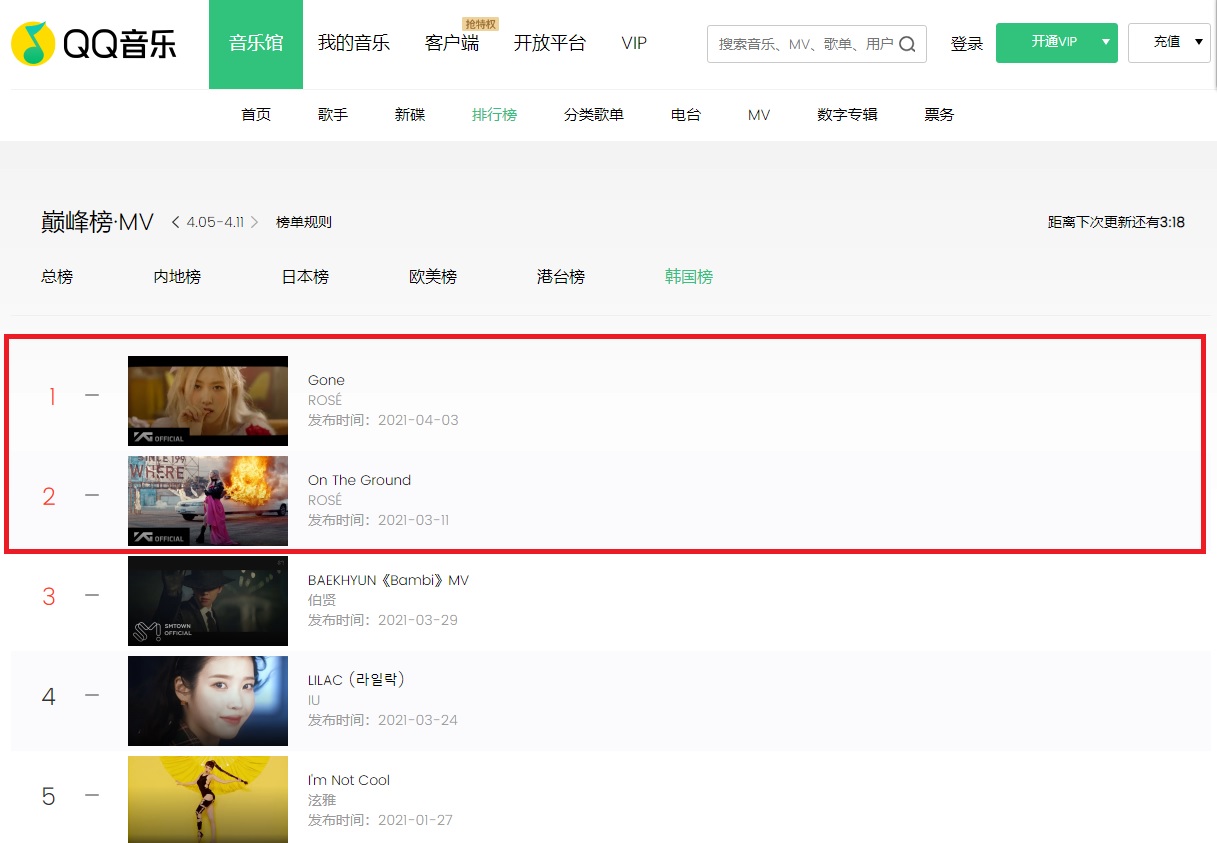Click the 巅峰榜·MV heading

[x=98, y=222]
